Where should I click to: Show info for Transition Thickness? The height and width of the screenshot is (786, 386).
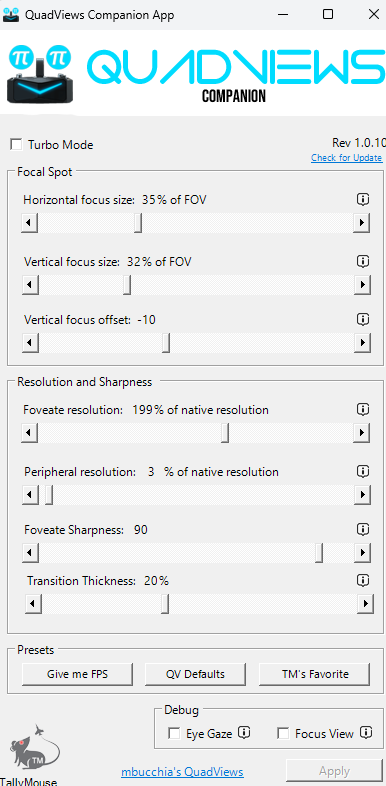click(x=363, y=580)
